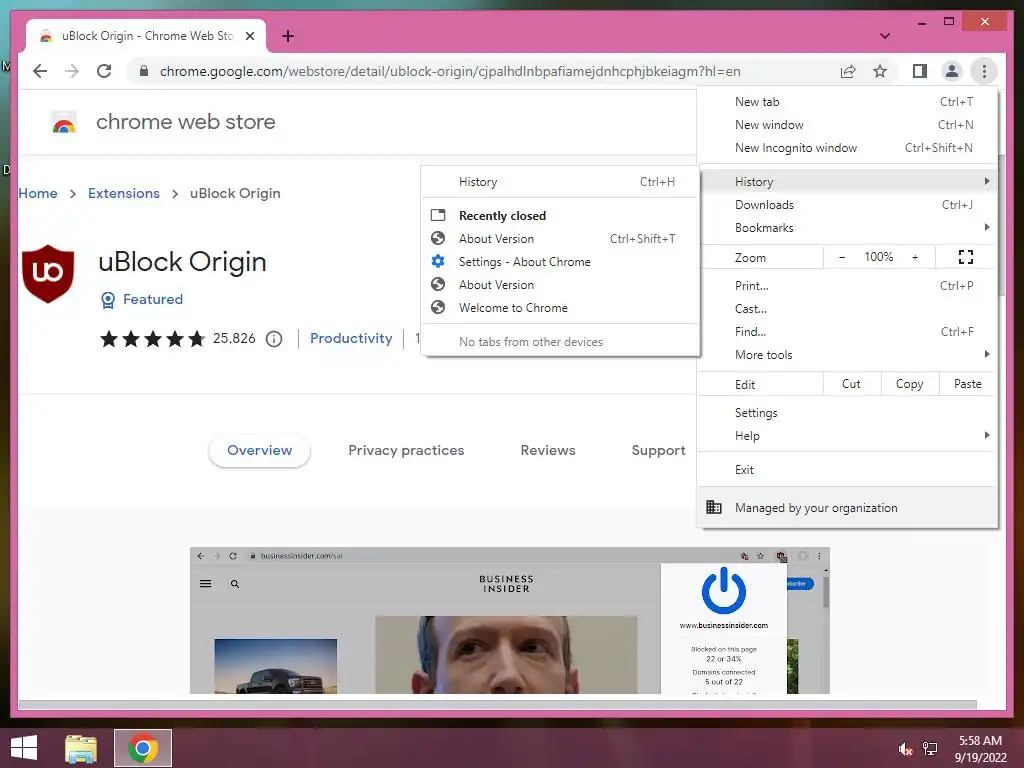The width and height of the screenshot is (1024, 768).
Task: Reload the page with the refresh icon
Action: coord(104,71)
